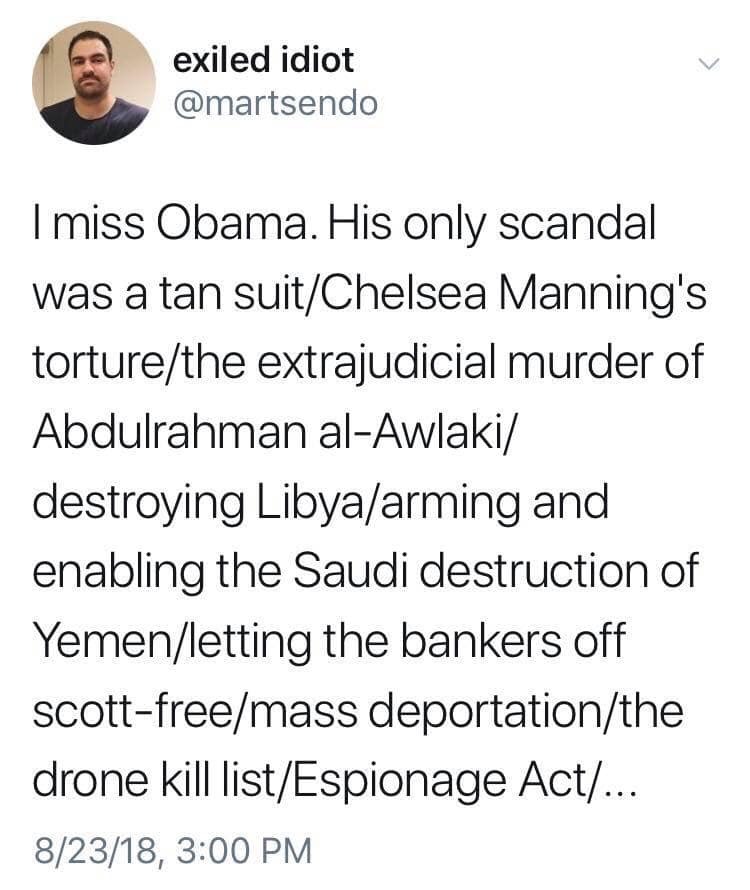Image resolution: width=750 pixels, height=890 pixels.
Task: Click the word Saudi in the tweet
Action: (350, 571)
